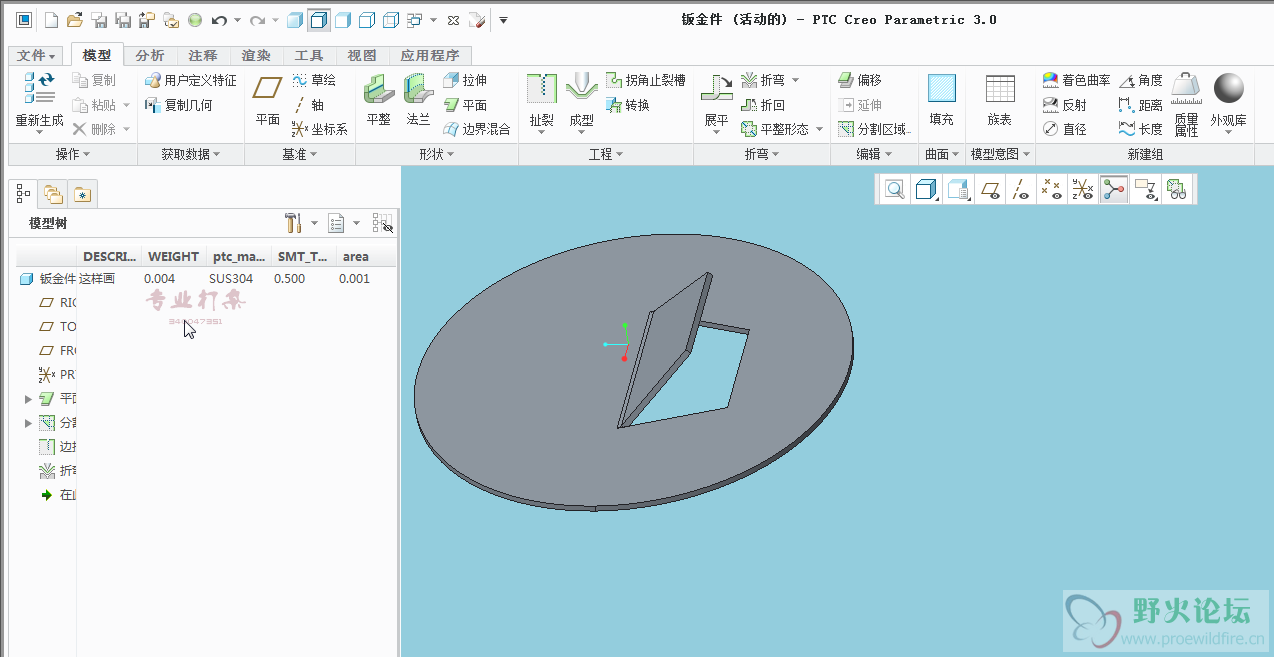Open the 工程 group dropdown
The height and width of the screenshot is (657, 1274).
coord(606,154)
